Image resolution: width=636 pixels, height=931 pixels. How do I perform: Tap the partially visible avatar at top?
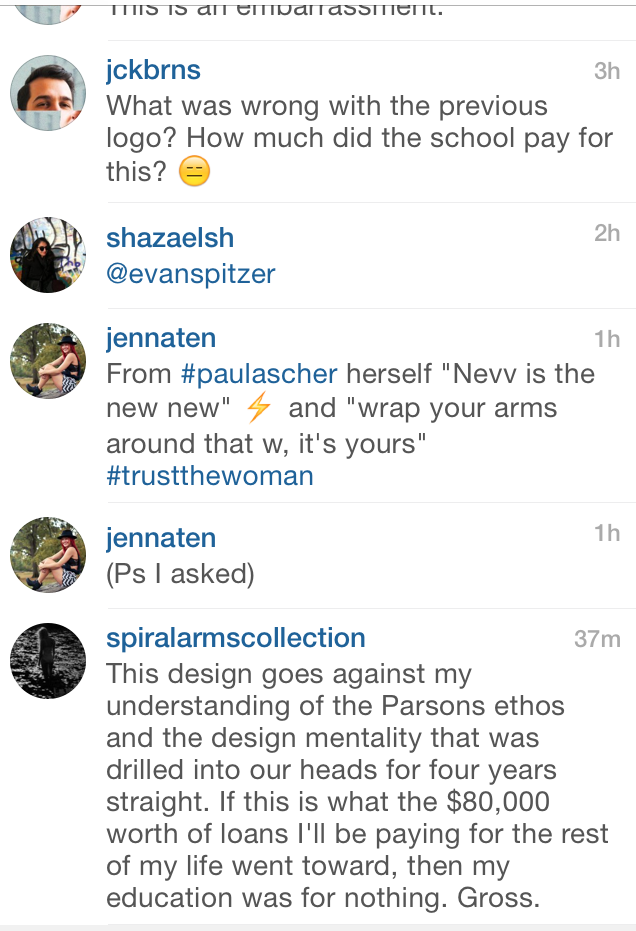pyautogui.click(x=48, y=11)
